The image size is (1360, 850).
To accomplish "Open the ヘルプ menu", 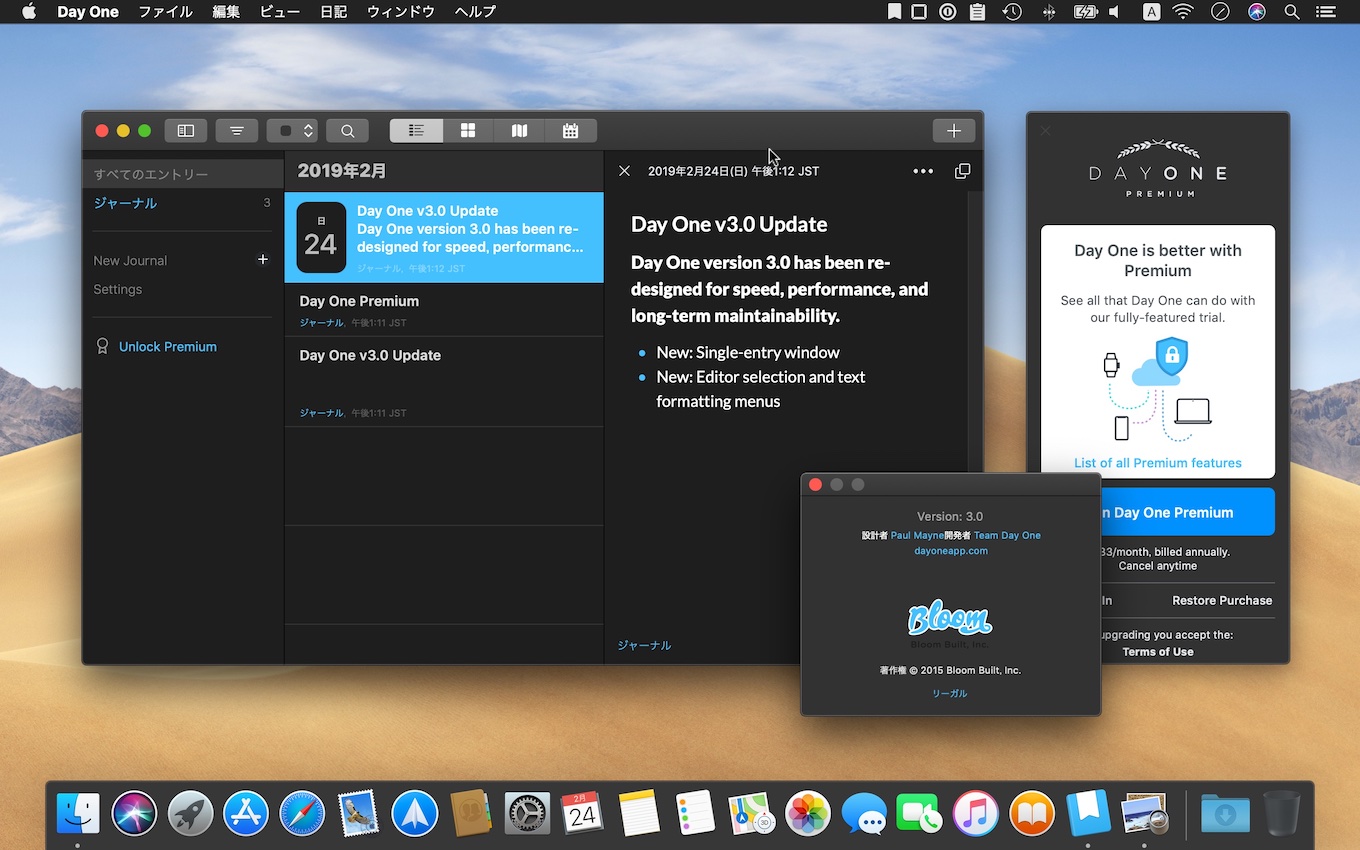I will point(475,12).
